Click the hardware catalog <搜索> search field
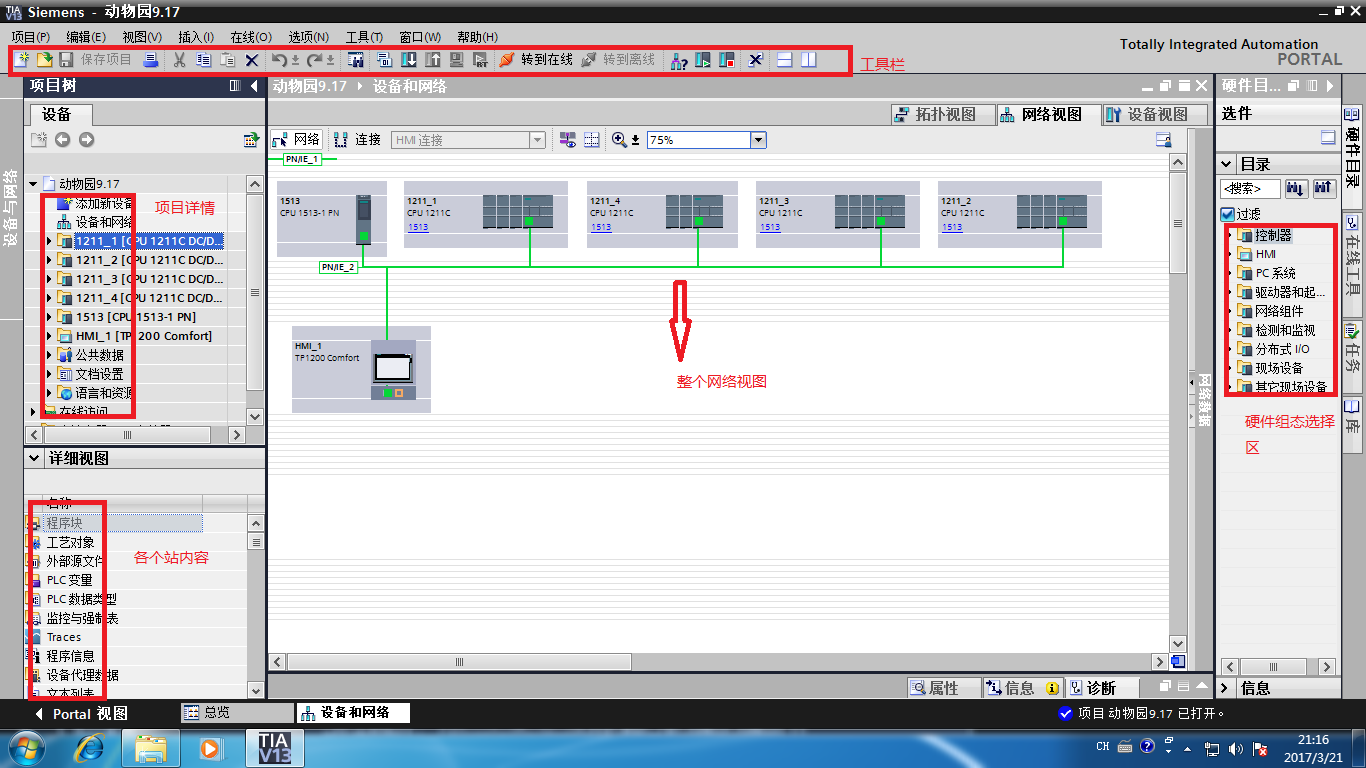Image resolution: width=1366 pixels, height=768 pixels. click(1250, 188)
